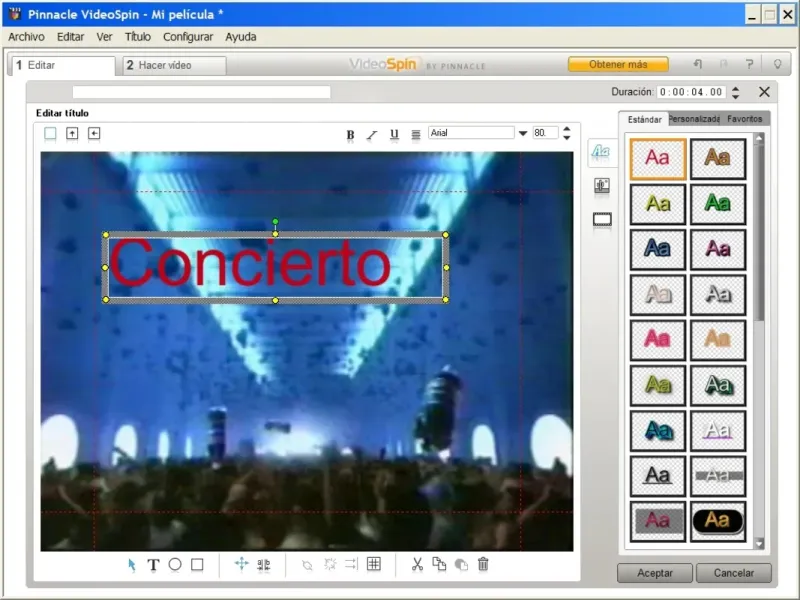Open the text alignment options
The height and width of the screenshot is (600, 800).
(x=416, y=134)
